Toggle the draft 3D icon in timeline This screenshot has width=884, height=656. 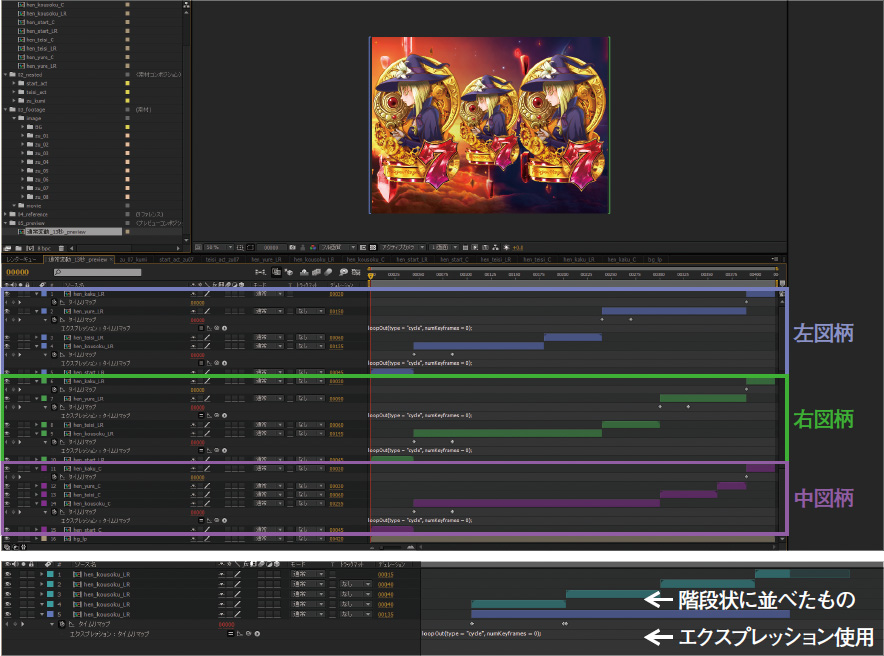point(289,272)
